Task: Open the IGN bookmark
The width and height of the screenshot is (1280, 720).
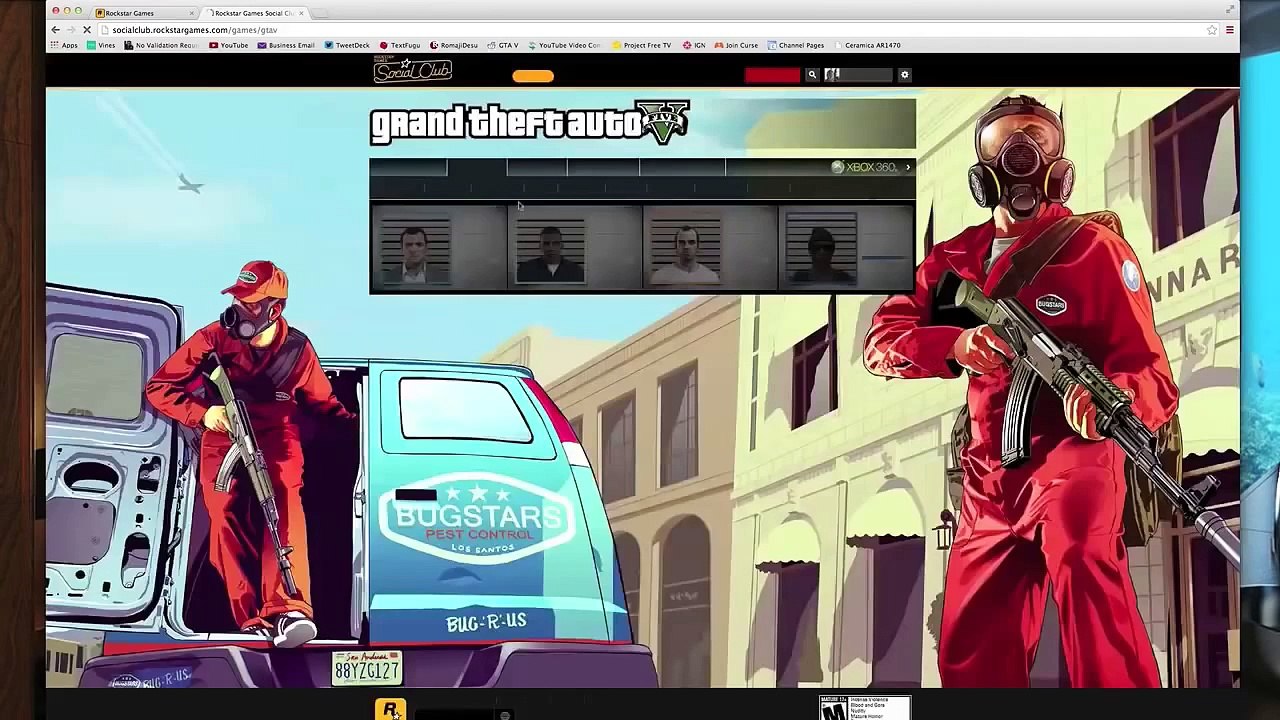Action: (x=694, y=45)
